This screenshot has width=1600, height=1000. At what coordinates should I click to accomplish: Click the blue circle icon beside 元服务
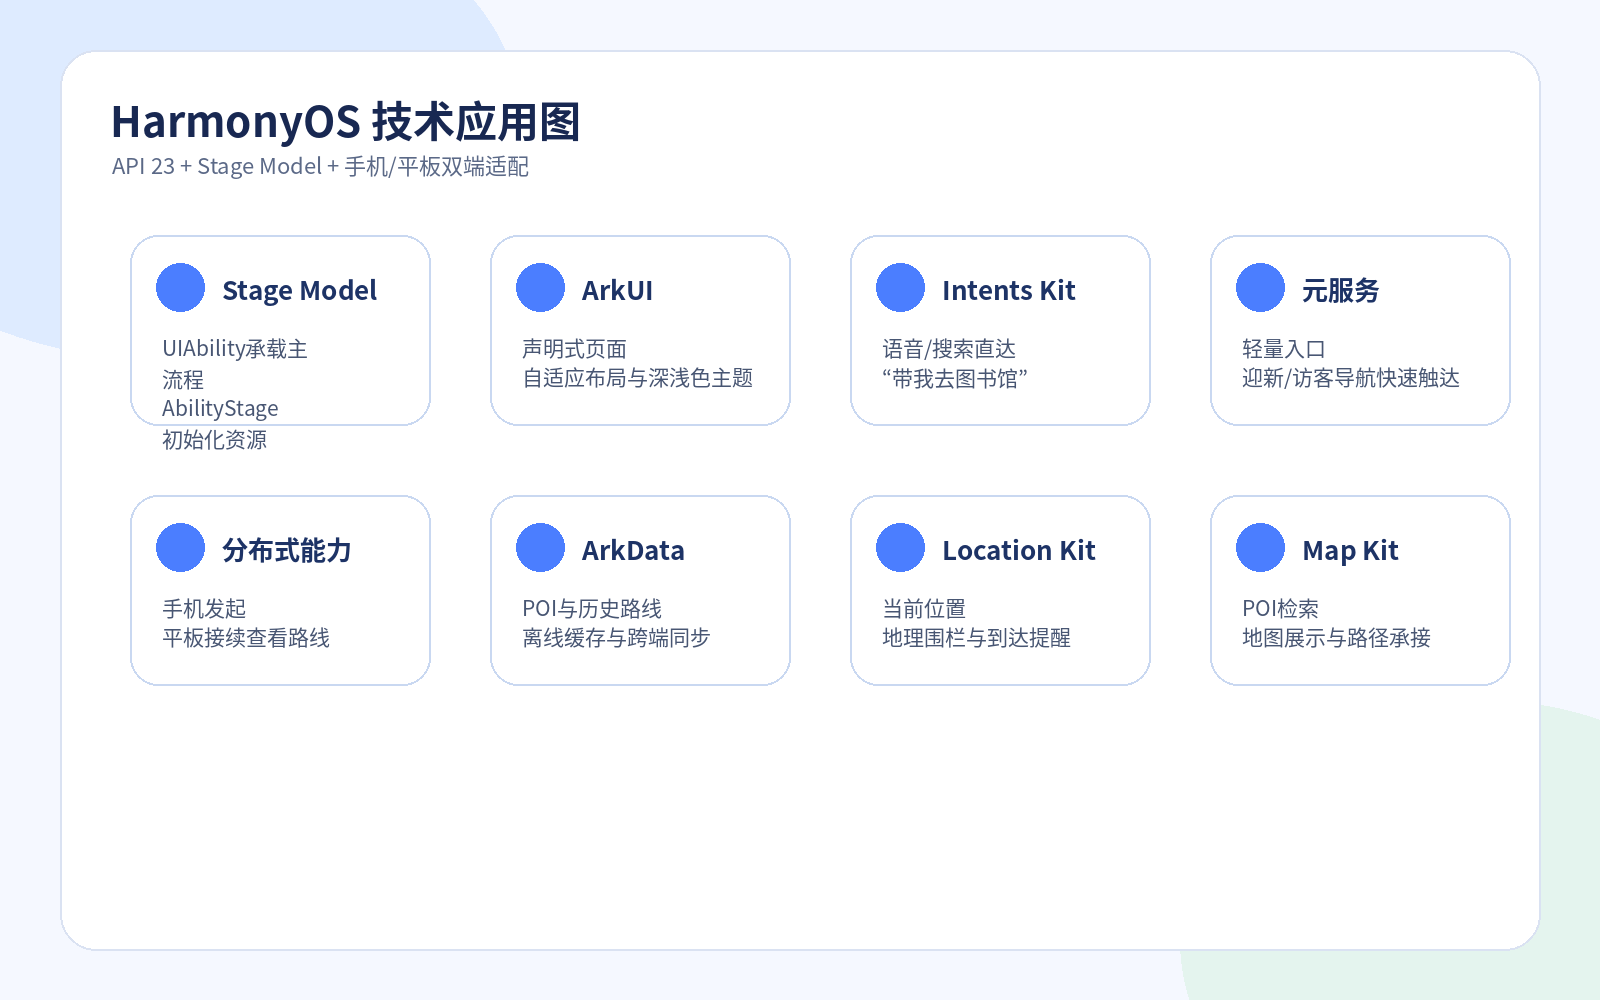tap(1261, 288)
